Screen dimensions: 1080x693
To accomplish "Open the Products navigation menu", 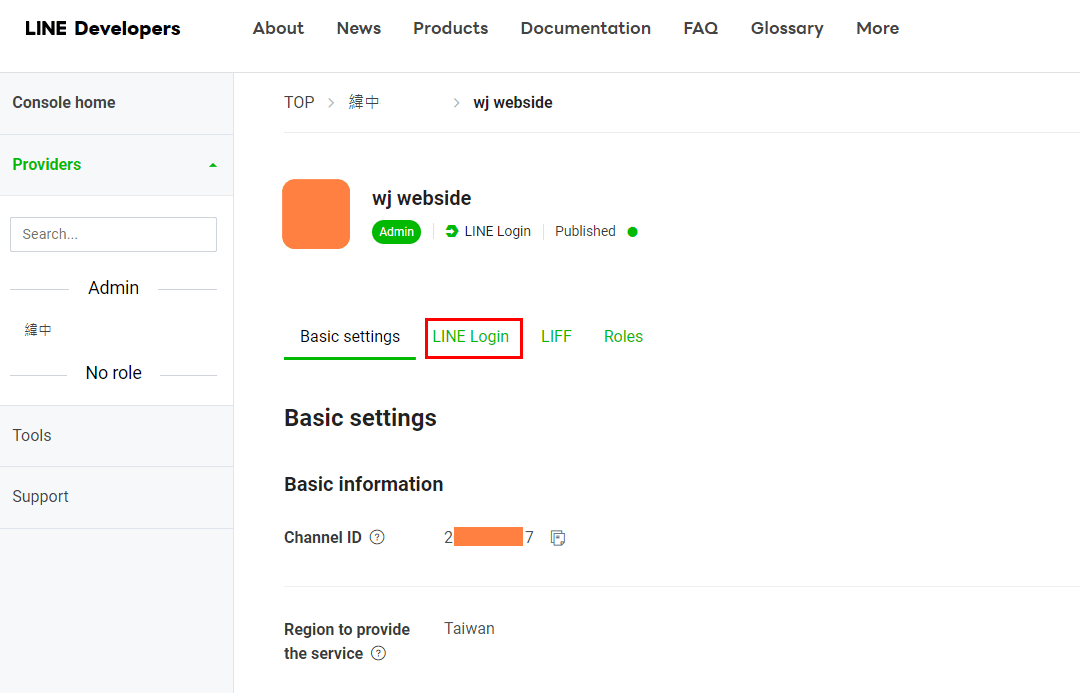I will (450, 28).
